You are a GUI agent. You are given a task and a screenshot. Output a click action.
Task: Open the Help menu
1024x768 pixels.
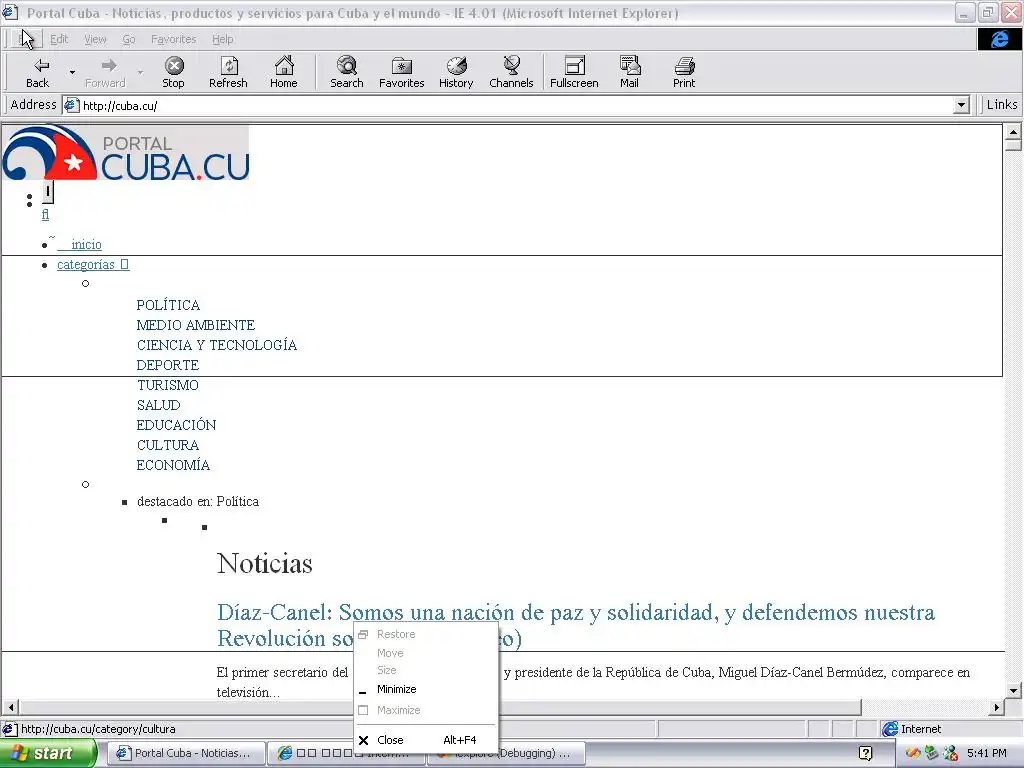pos(222,39)
